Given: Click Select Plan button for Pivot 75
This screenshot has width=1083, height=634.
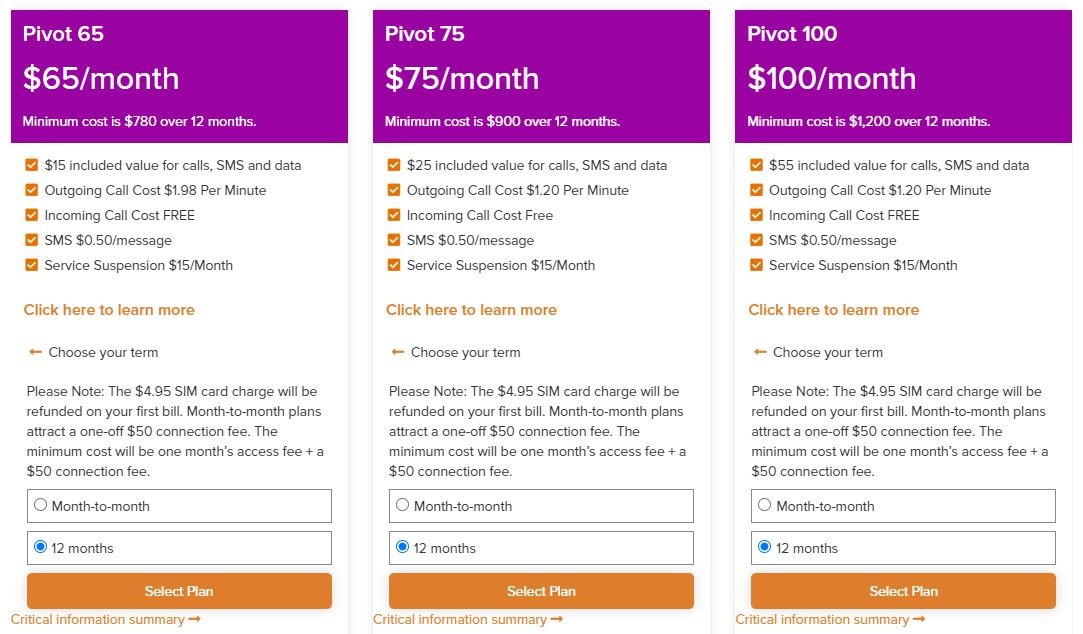Looking at the screenshot, I should click(x=541, y=591).
